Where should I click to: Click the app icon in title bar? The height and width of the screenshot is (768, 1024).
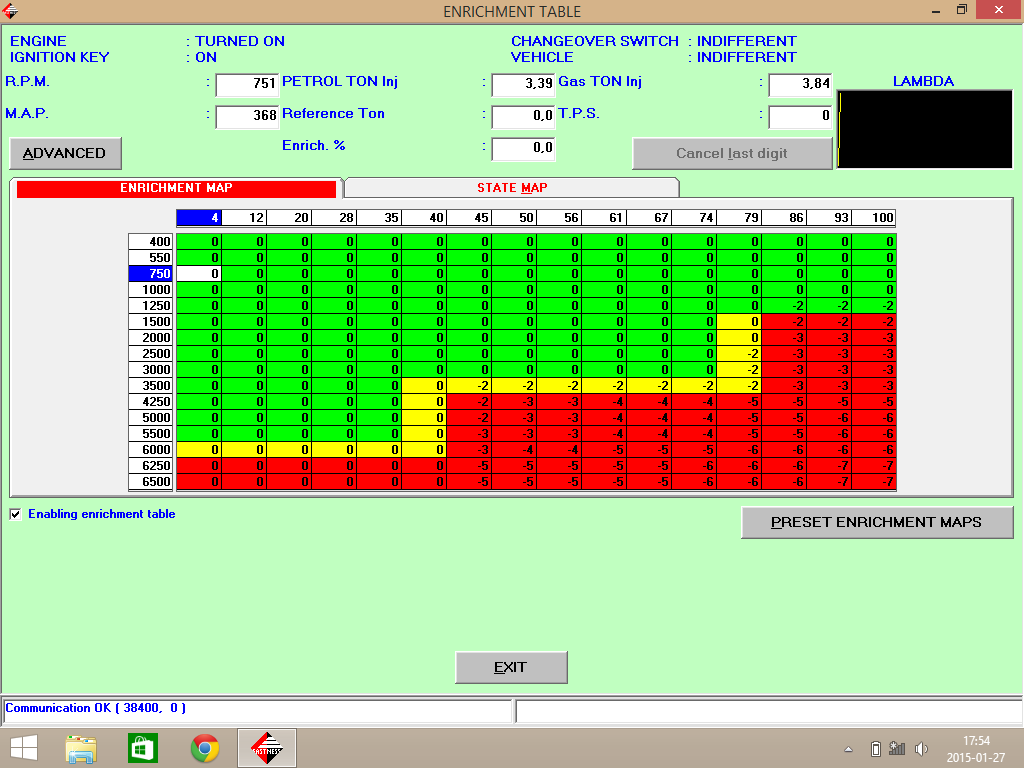tap(10, 10)
